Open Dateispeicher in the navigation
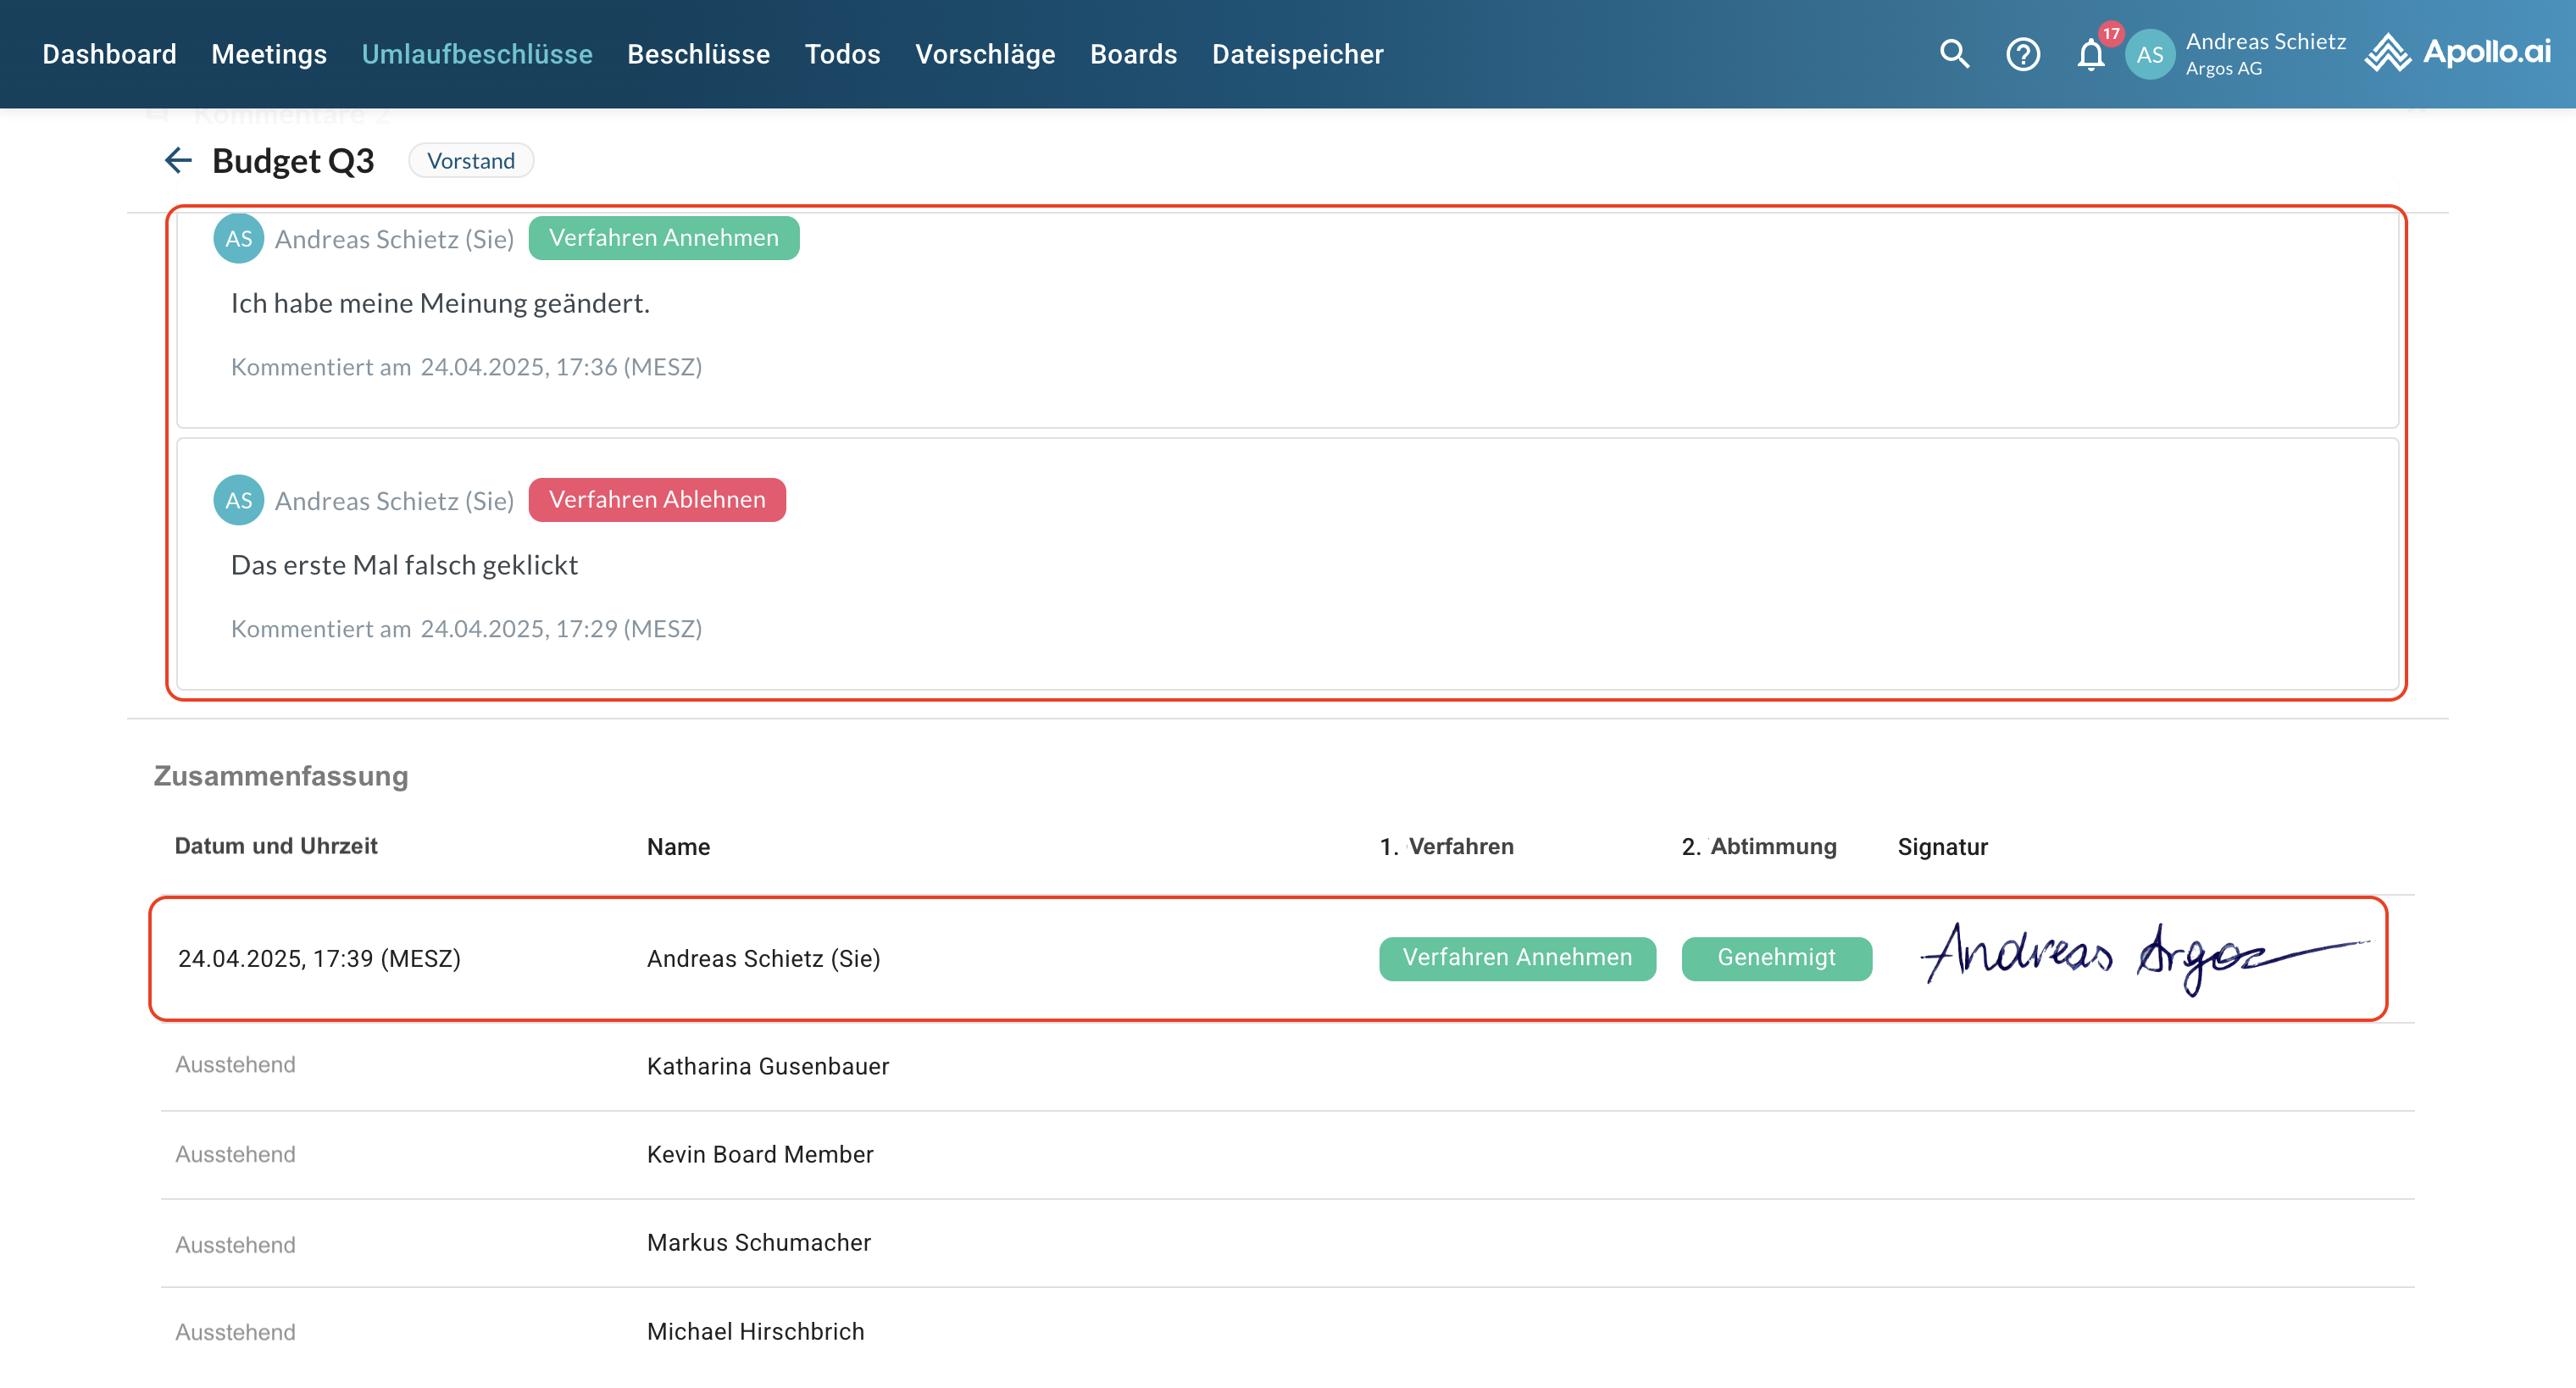Viewport: 2576px width, 1388px height. (1297, 54)
